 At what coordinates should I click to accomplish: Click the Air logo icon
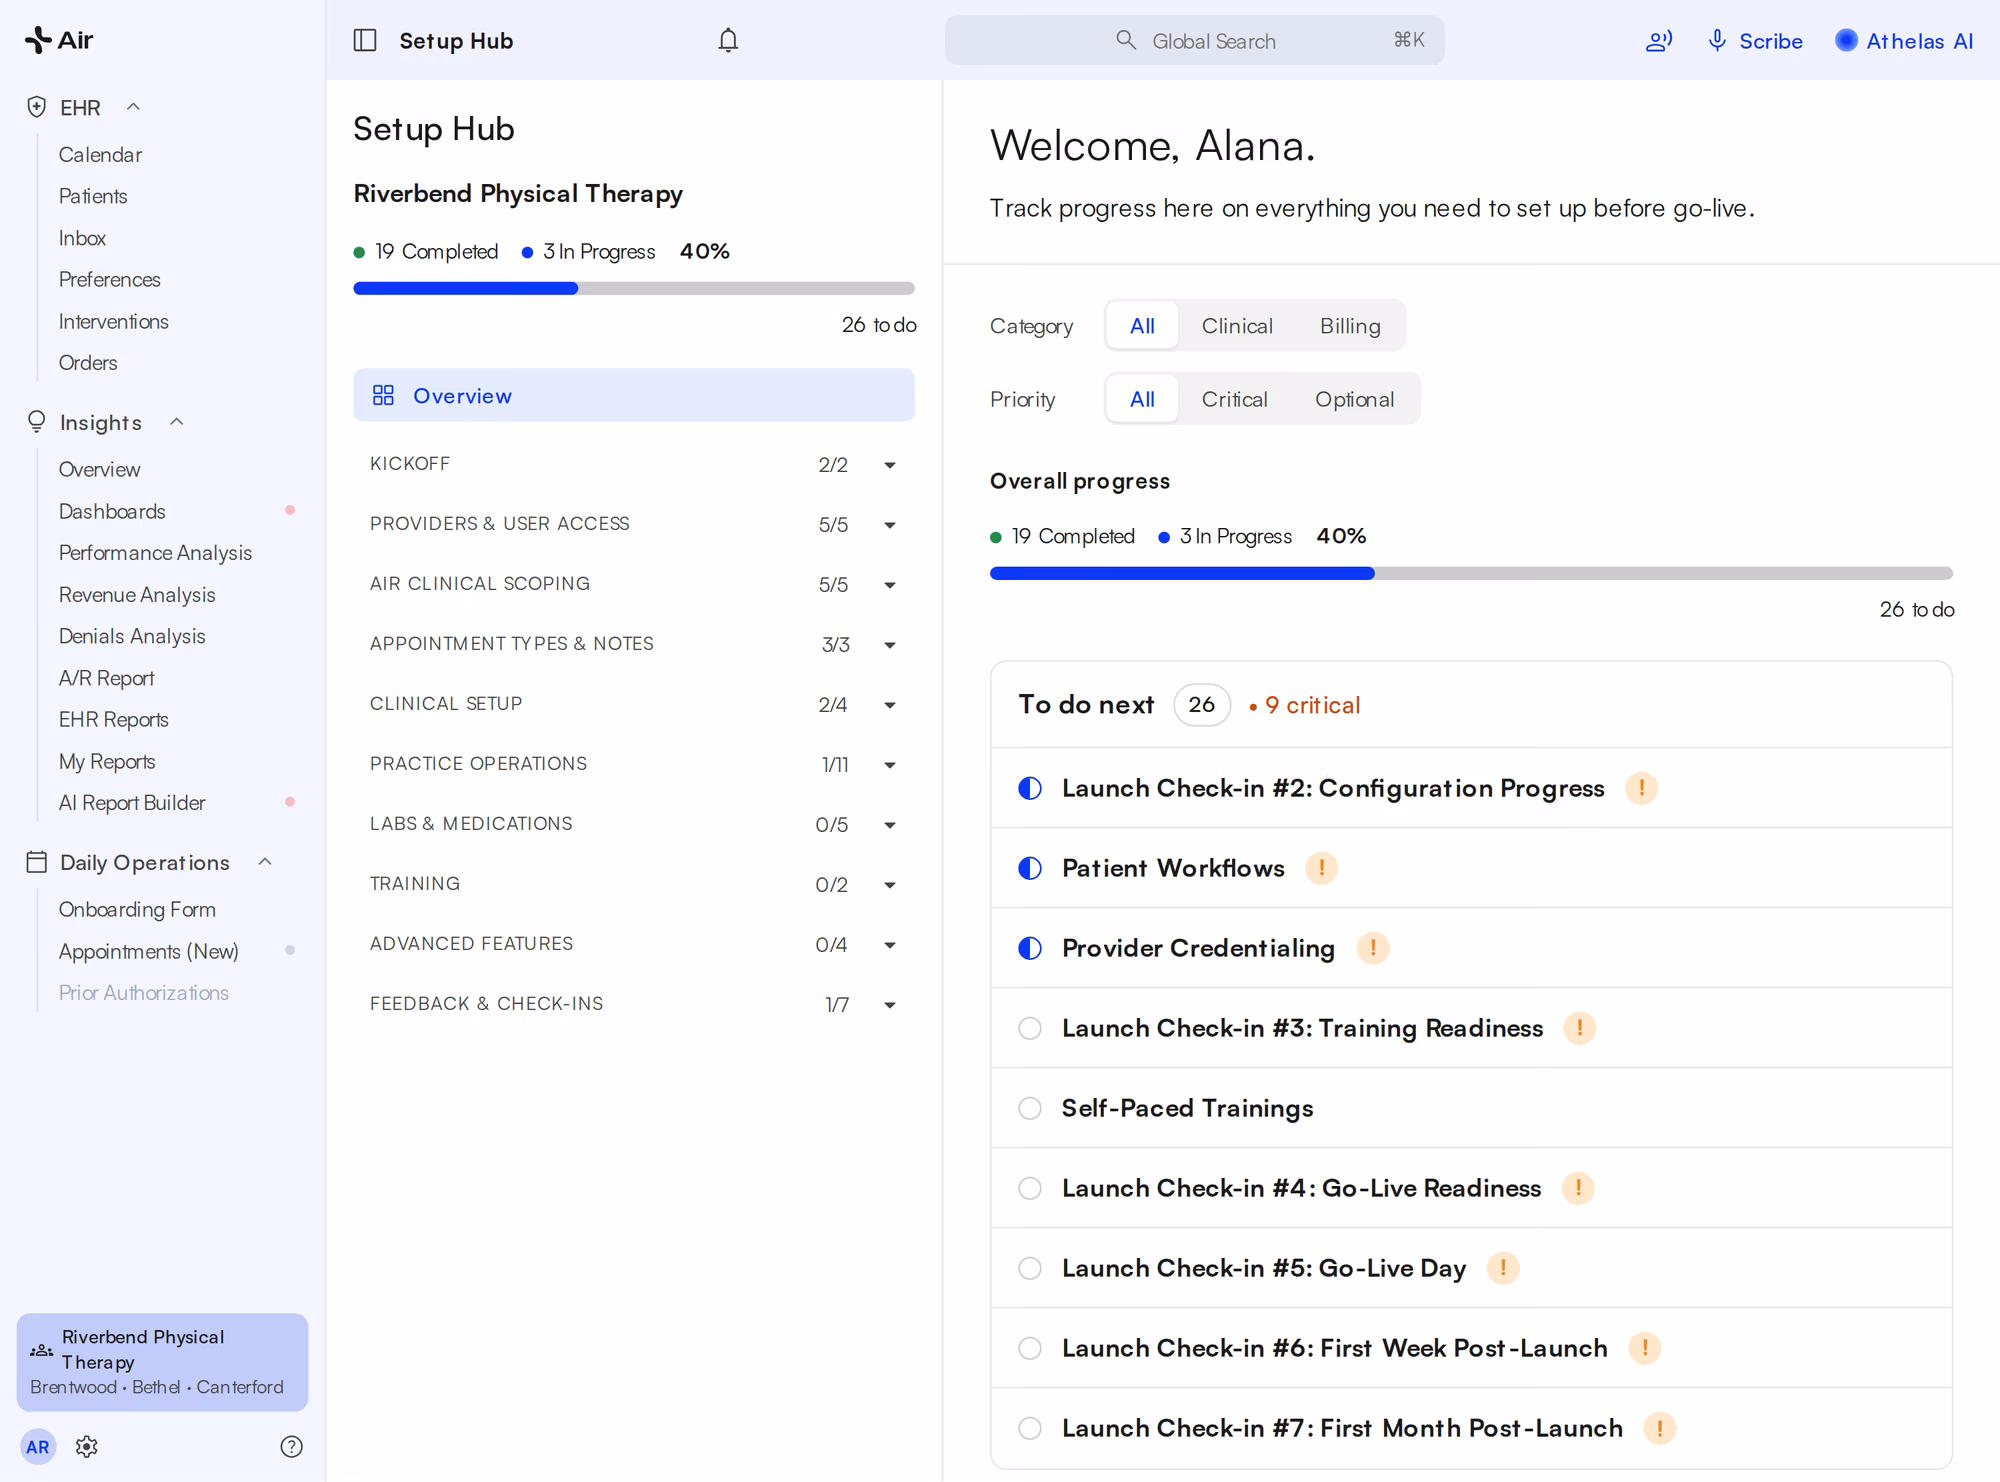[x=38, y=40]
